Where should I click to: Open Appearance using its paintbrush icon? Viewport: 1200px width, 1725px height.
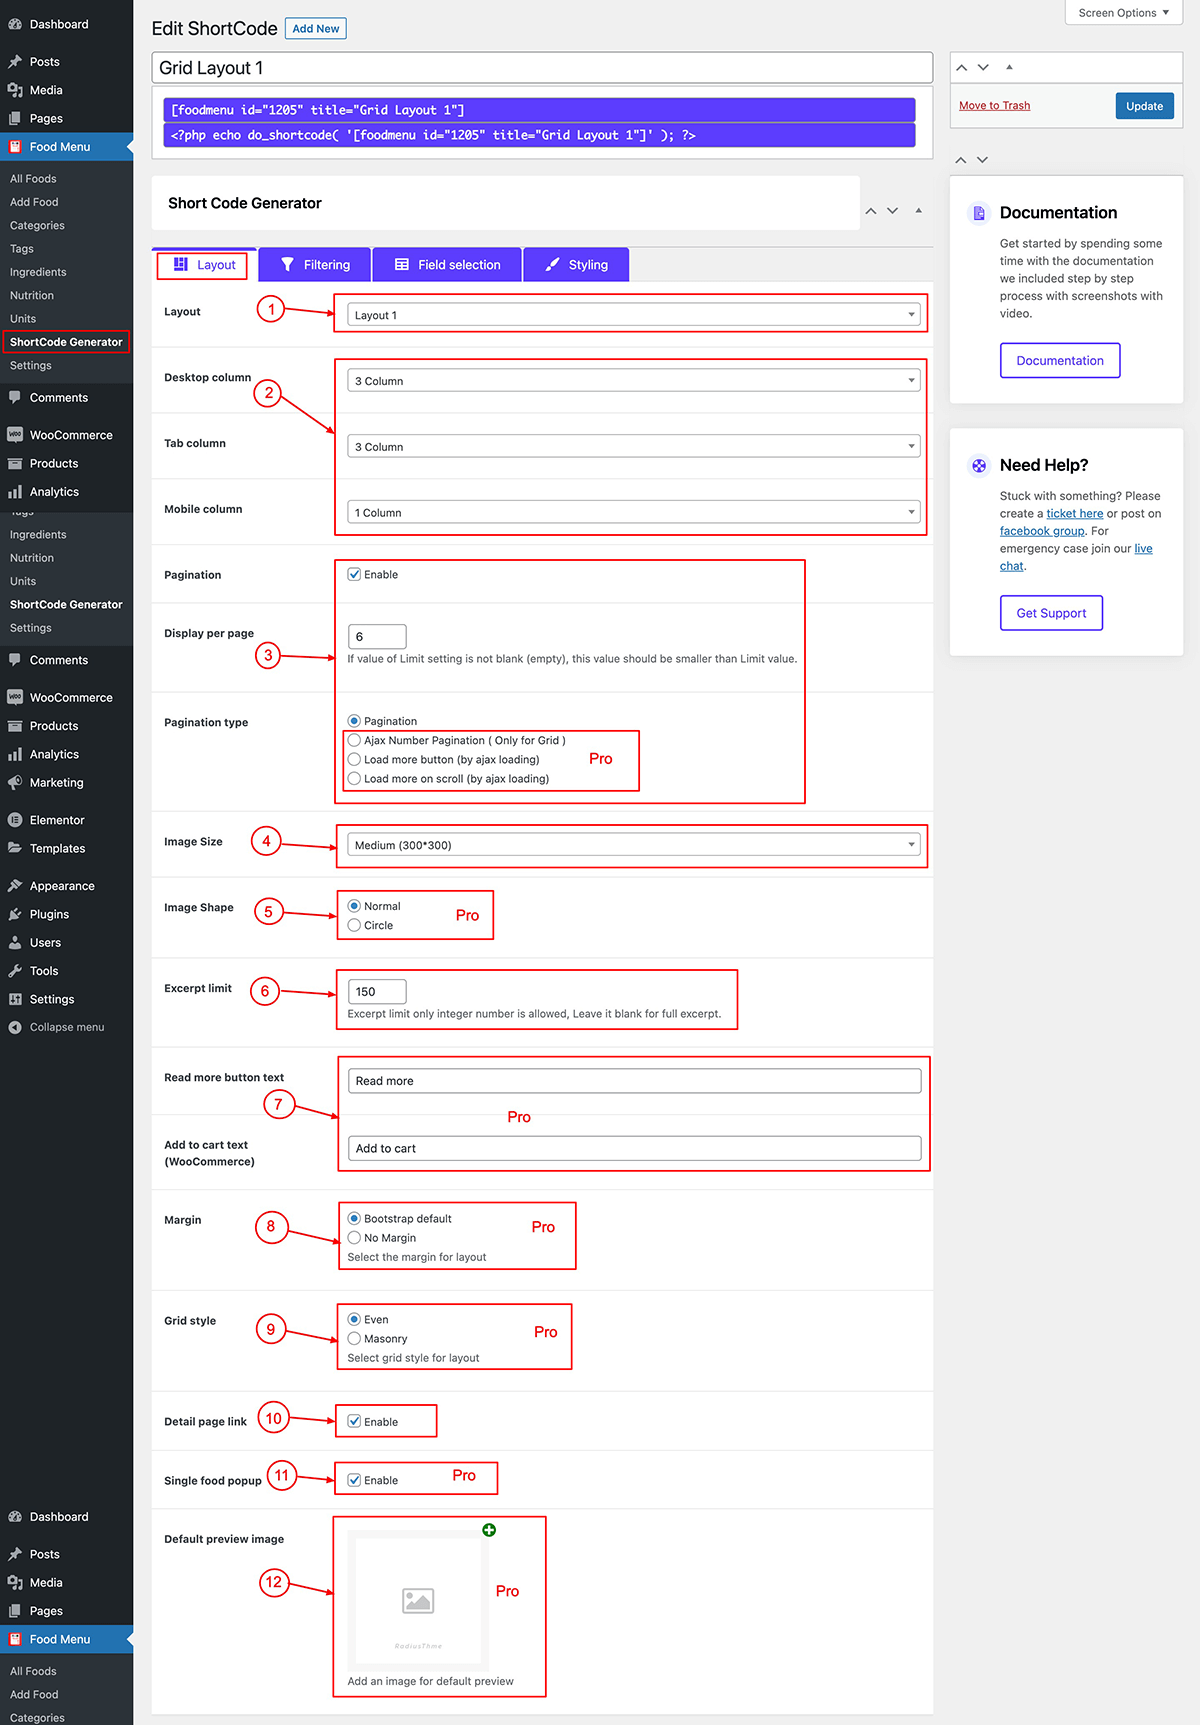coord(15,886)
